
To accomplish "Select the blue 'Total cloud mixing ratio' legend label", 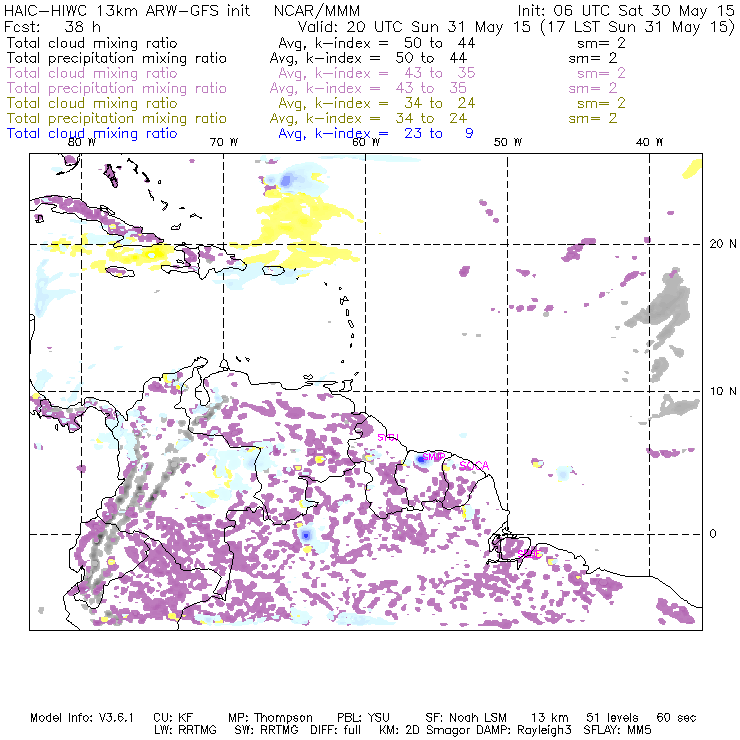I will coord(92,134).
